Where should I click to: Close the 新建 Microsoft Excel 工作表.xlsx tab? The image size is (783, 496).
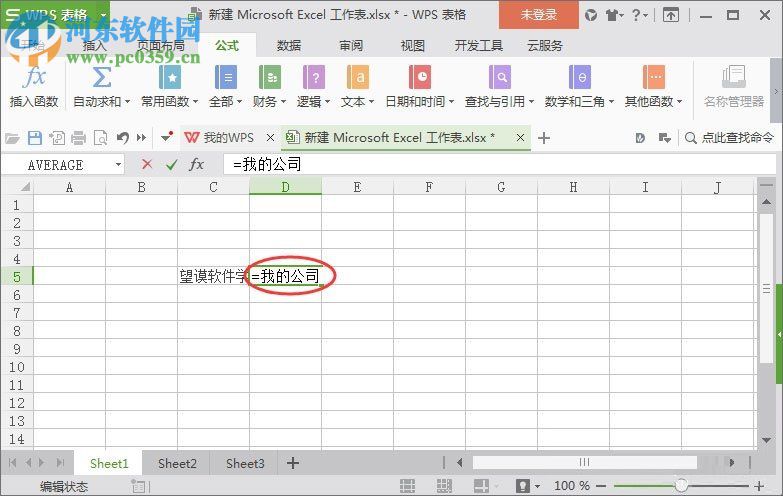point(520,137)
